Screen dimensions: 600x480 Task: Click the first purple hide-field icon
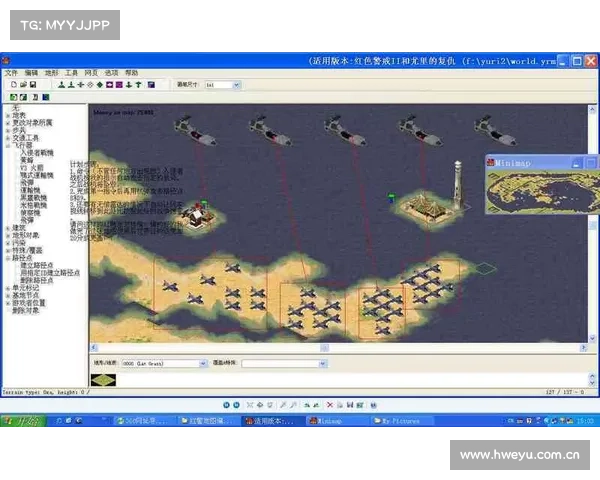pos(109,85)
